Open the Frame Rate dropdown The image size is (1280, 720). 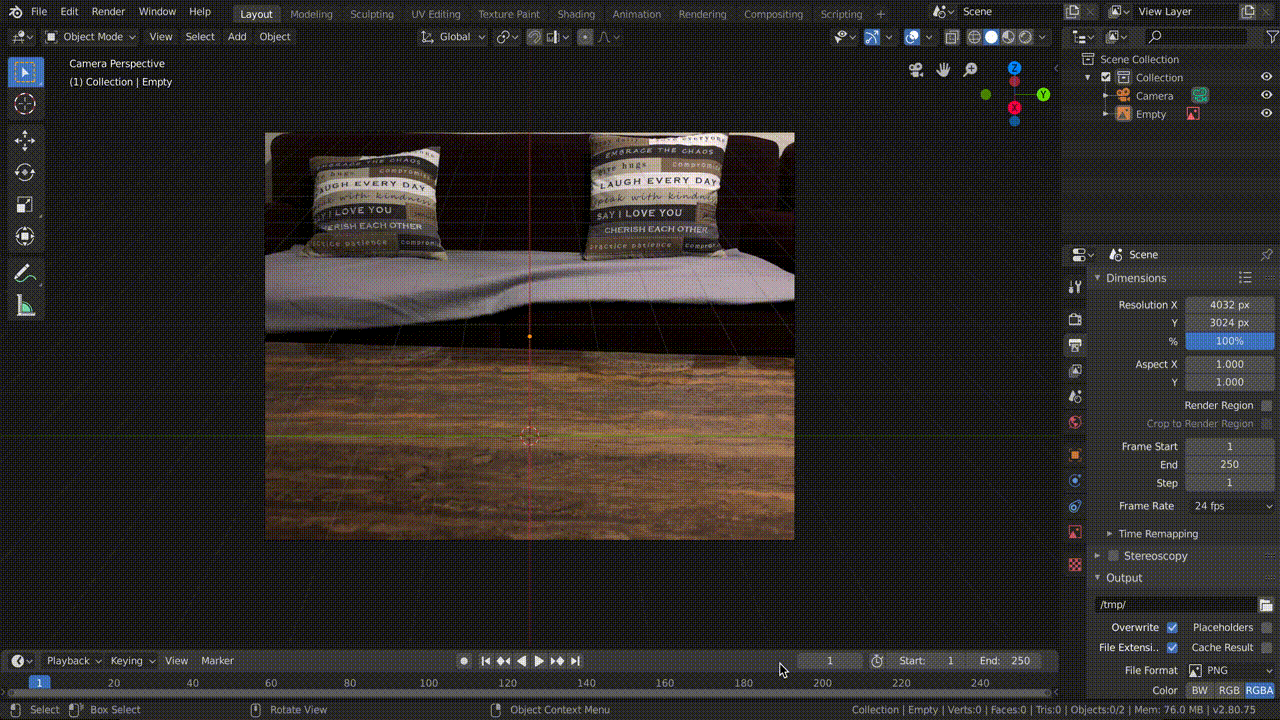coord(1229,506)
